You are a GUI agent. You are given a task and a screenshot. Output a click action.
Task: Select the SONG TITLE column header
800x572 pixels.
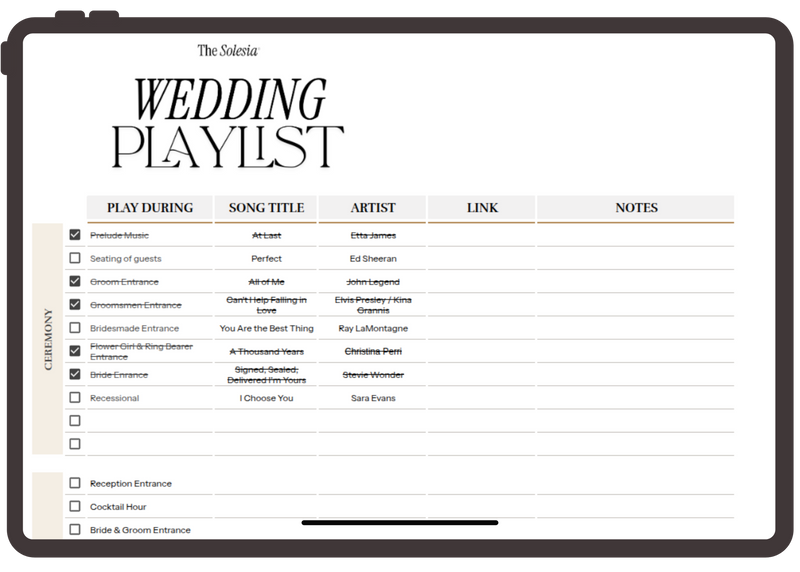coord(265,208)
